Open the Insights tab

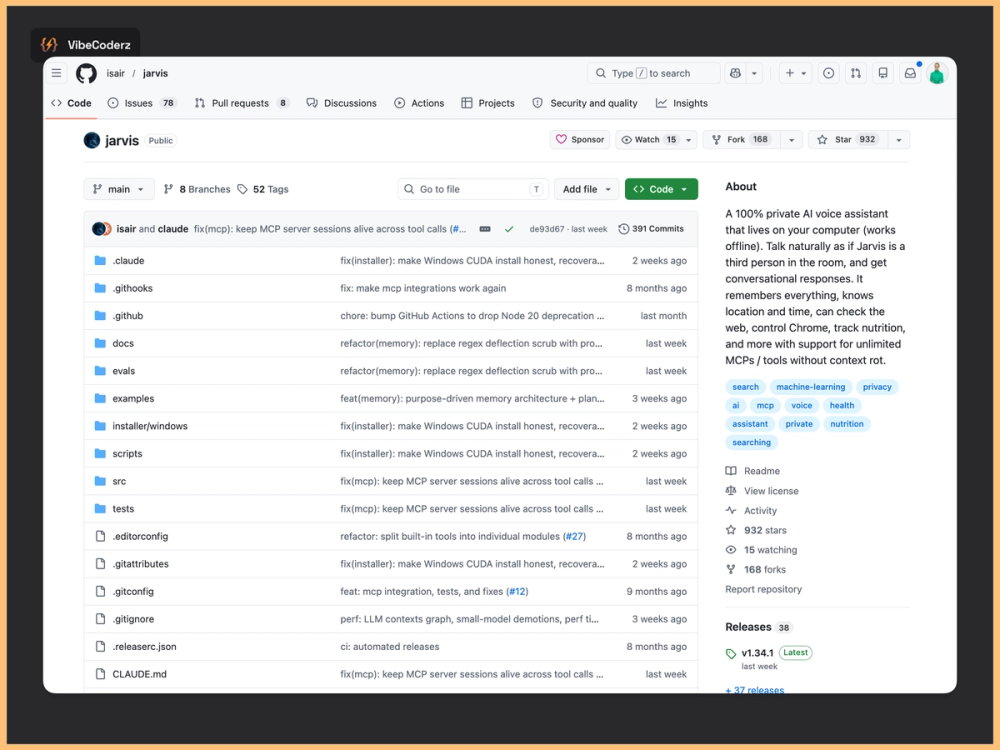(682, 103)
